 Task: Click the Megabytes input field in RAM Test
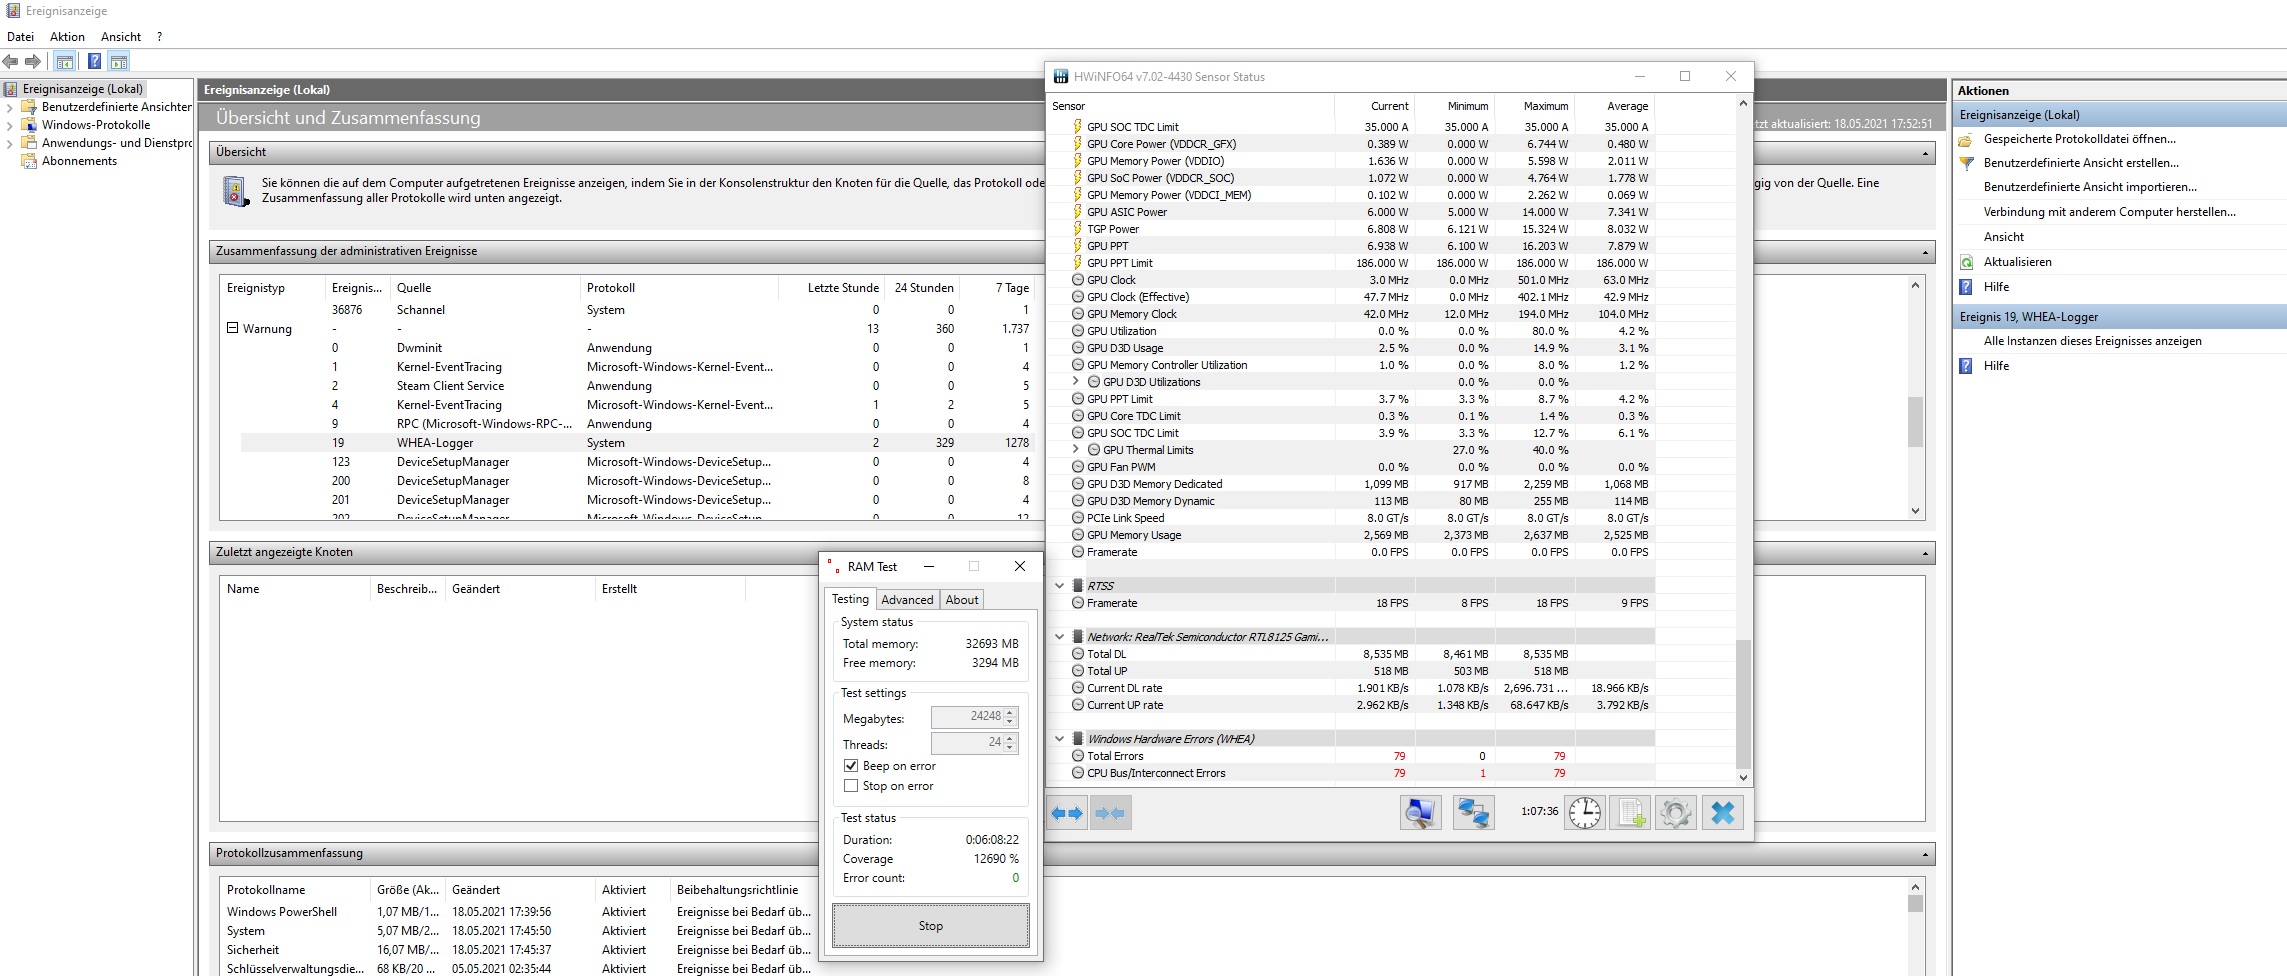pyautogui.click(x=967, y=717)
